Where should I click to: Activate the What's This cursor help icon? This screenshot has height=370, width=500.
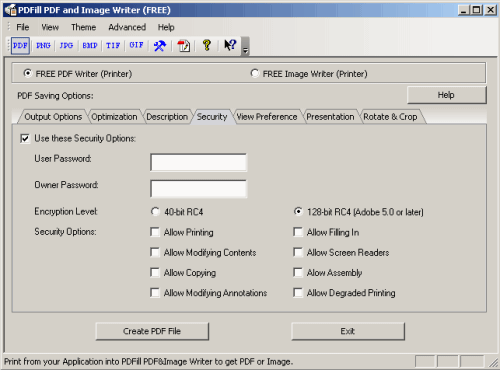click(230, 45)
